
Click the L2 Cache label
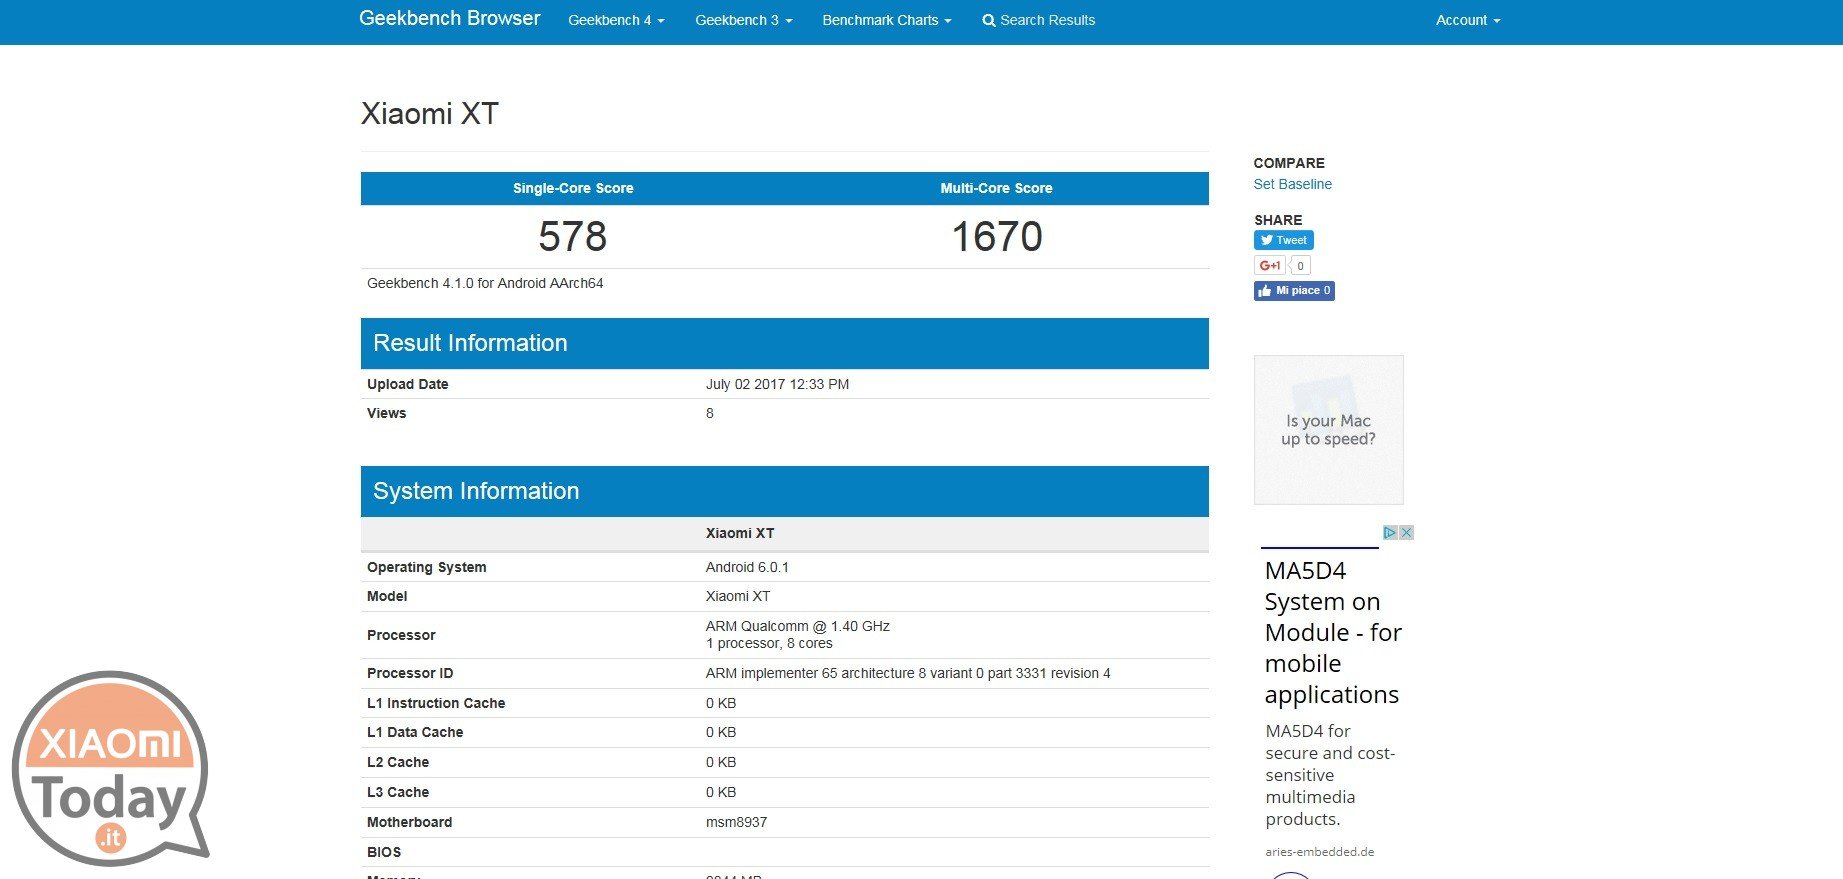[x=398, y=762]
